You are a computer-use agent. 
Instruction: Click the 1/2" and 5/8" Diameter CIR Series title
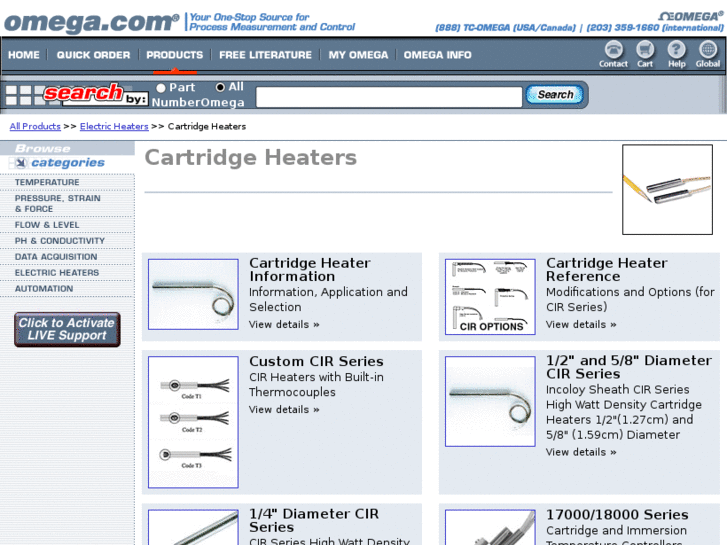tap(629, 367)
